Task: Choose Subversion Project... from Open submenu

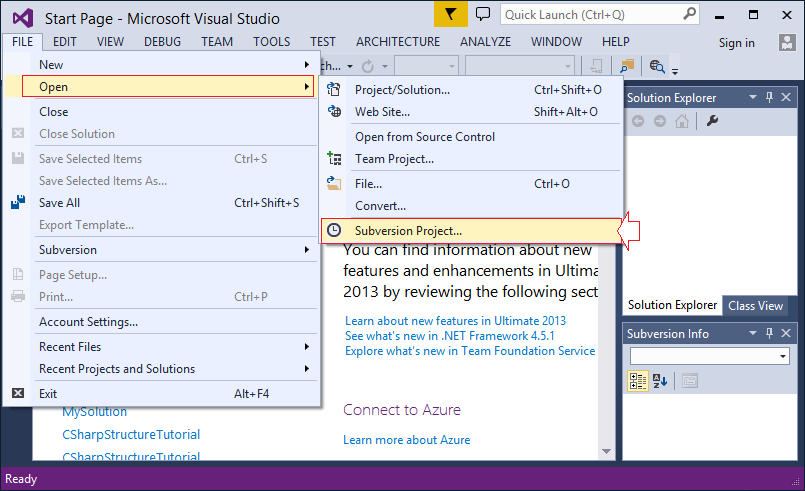Action: click(x=471, y=231)
